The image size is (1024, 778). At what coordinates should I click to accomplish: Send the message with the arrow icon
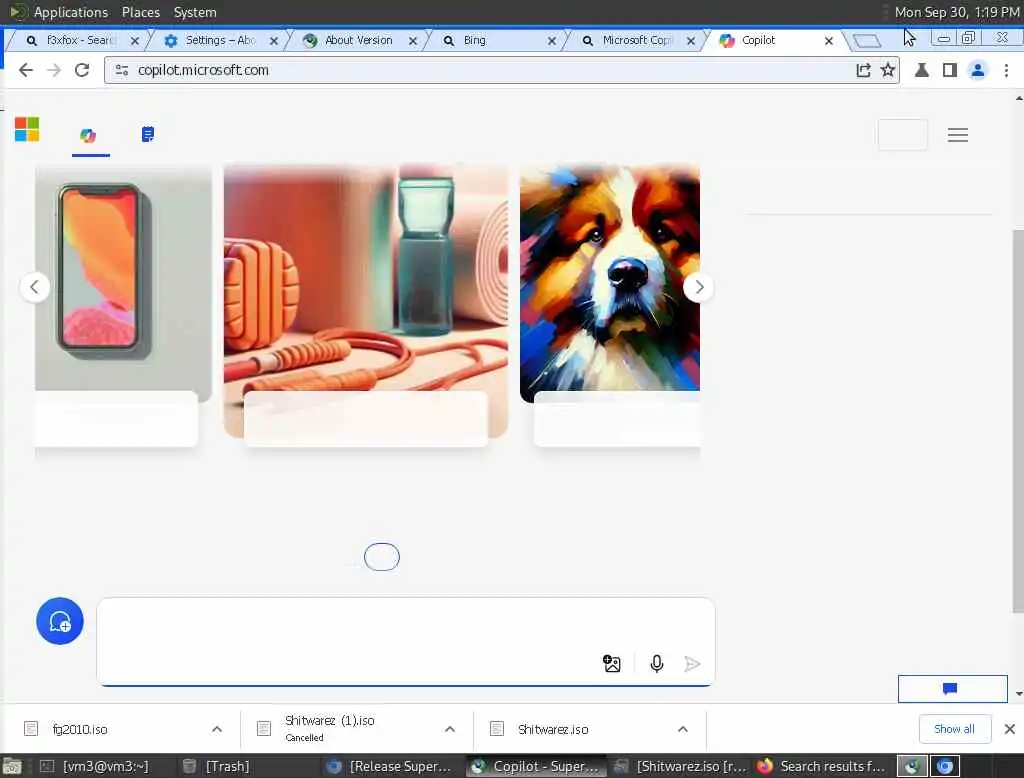coord(692,664)
